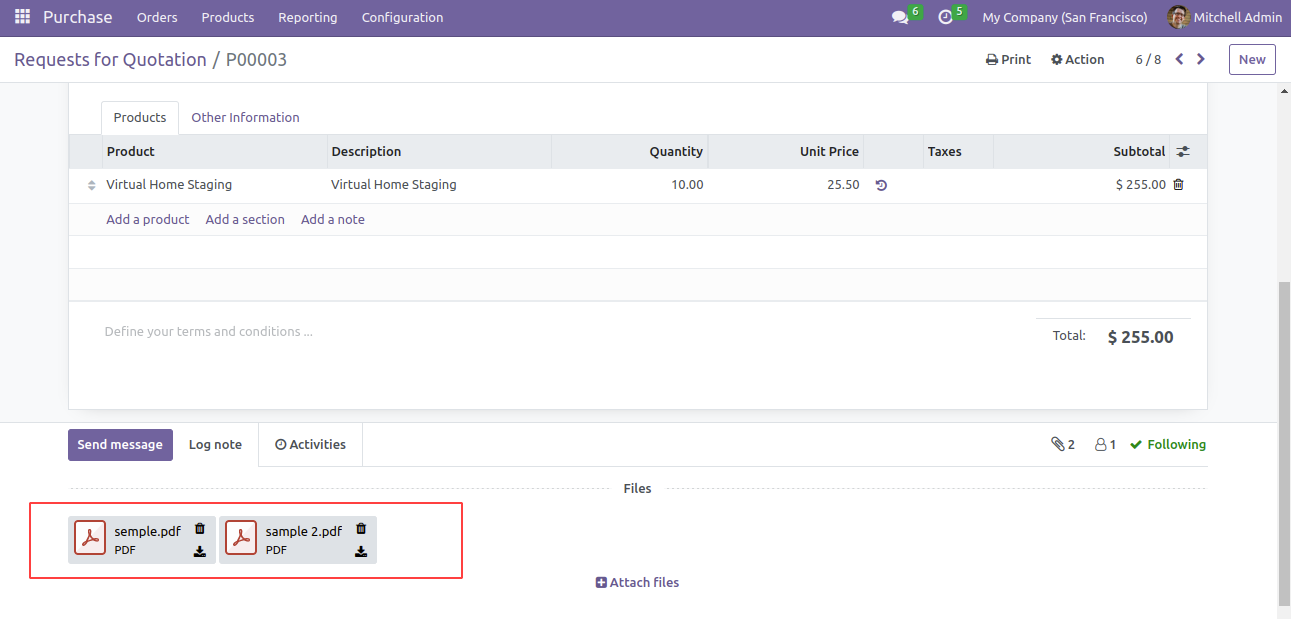This screenshot has width=1291, height=619.
Task: Delete the Virtual Home Staging order line
Action: [x=1178, y=184]
